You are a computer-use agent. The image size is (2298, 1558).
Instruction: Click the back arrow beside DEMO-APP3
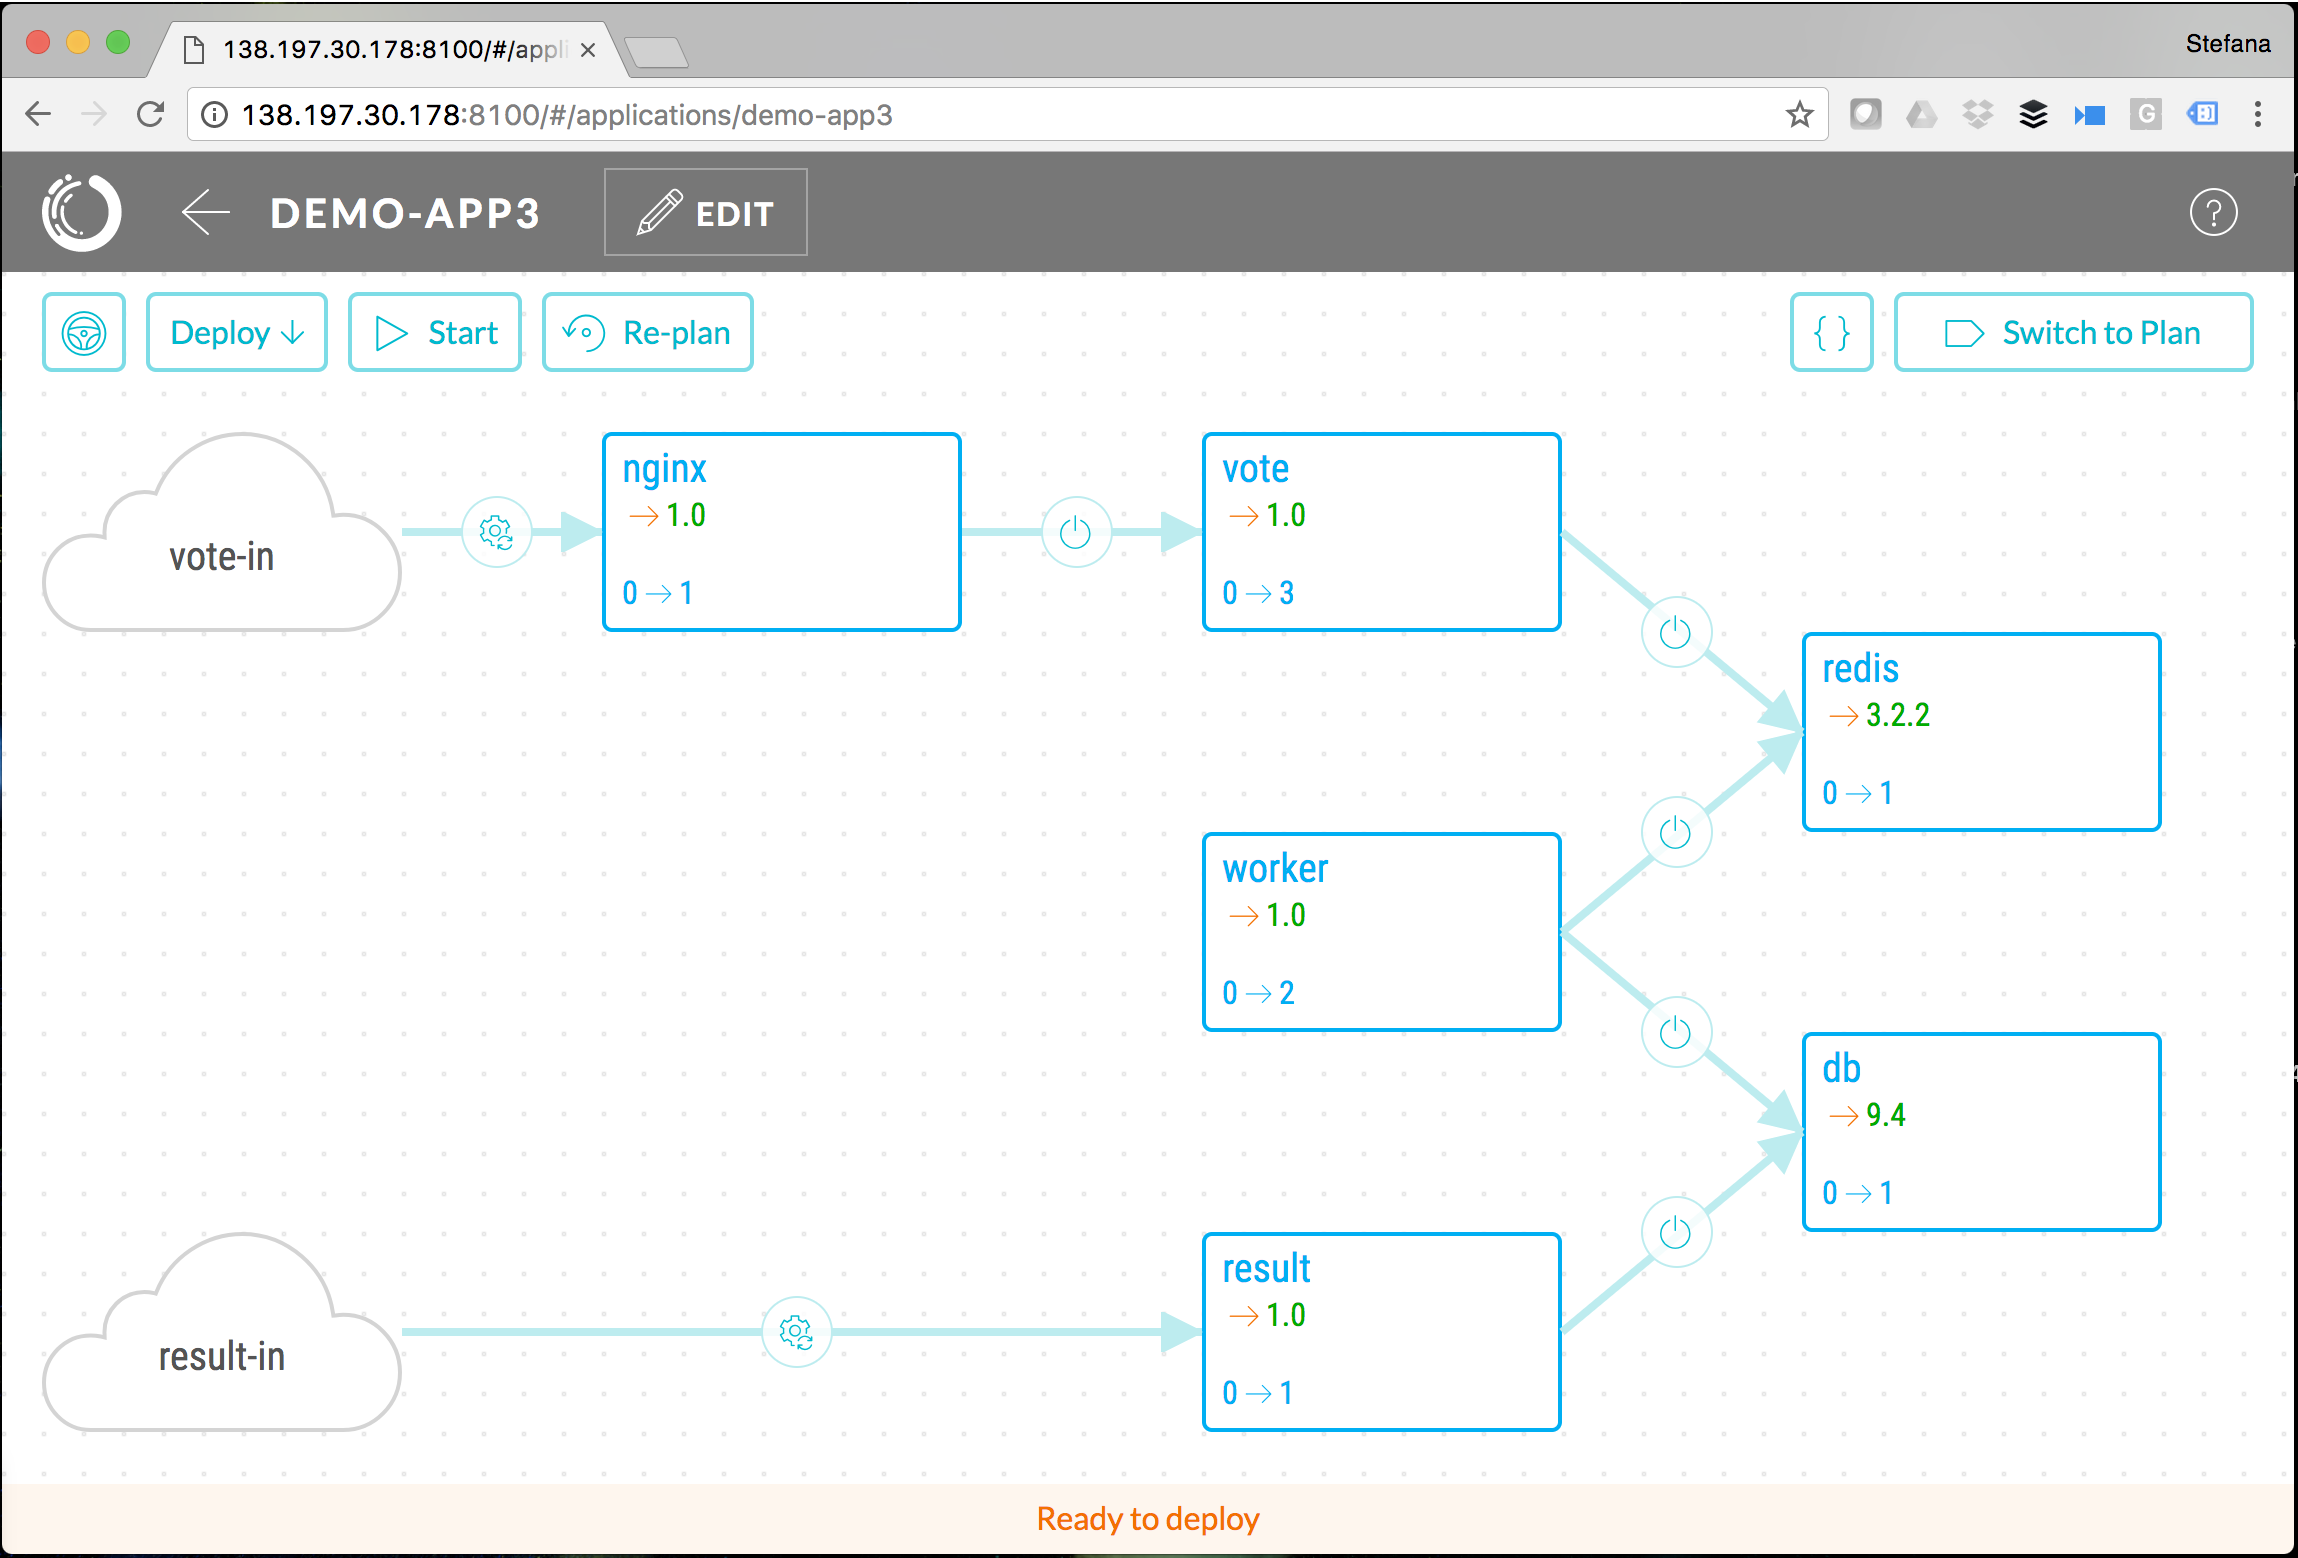(x=206, y=213)
